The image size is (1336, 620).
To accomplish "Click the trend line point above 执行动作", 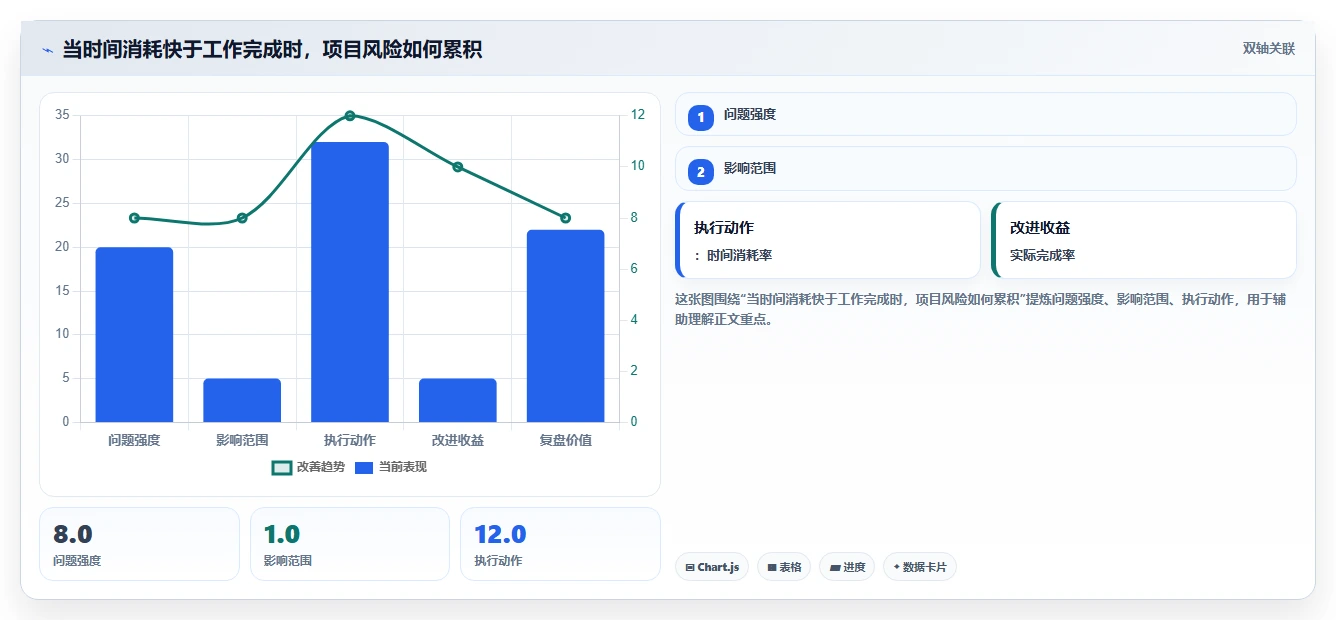I will (x=350, y=116).
